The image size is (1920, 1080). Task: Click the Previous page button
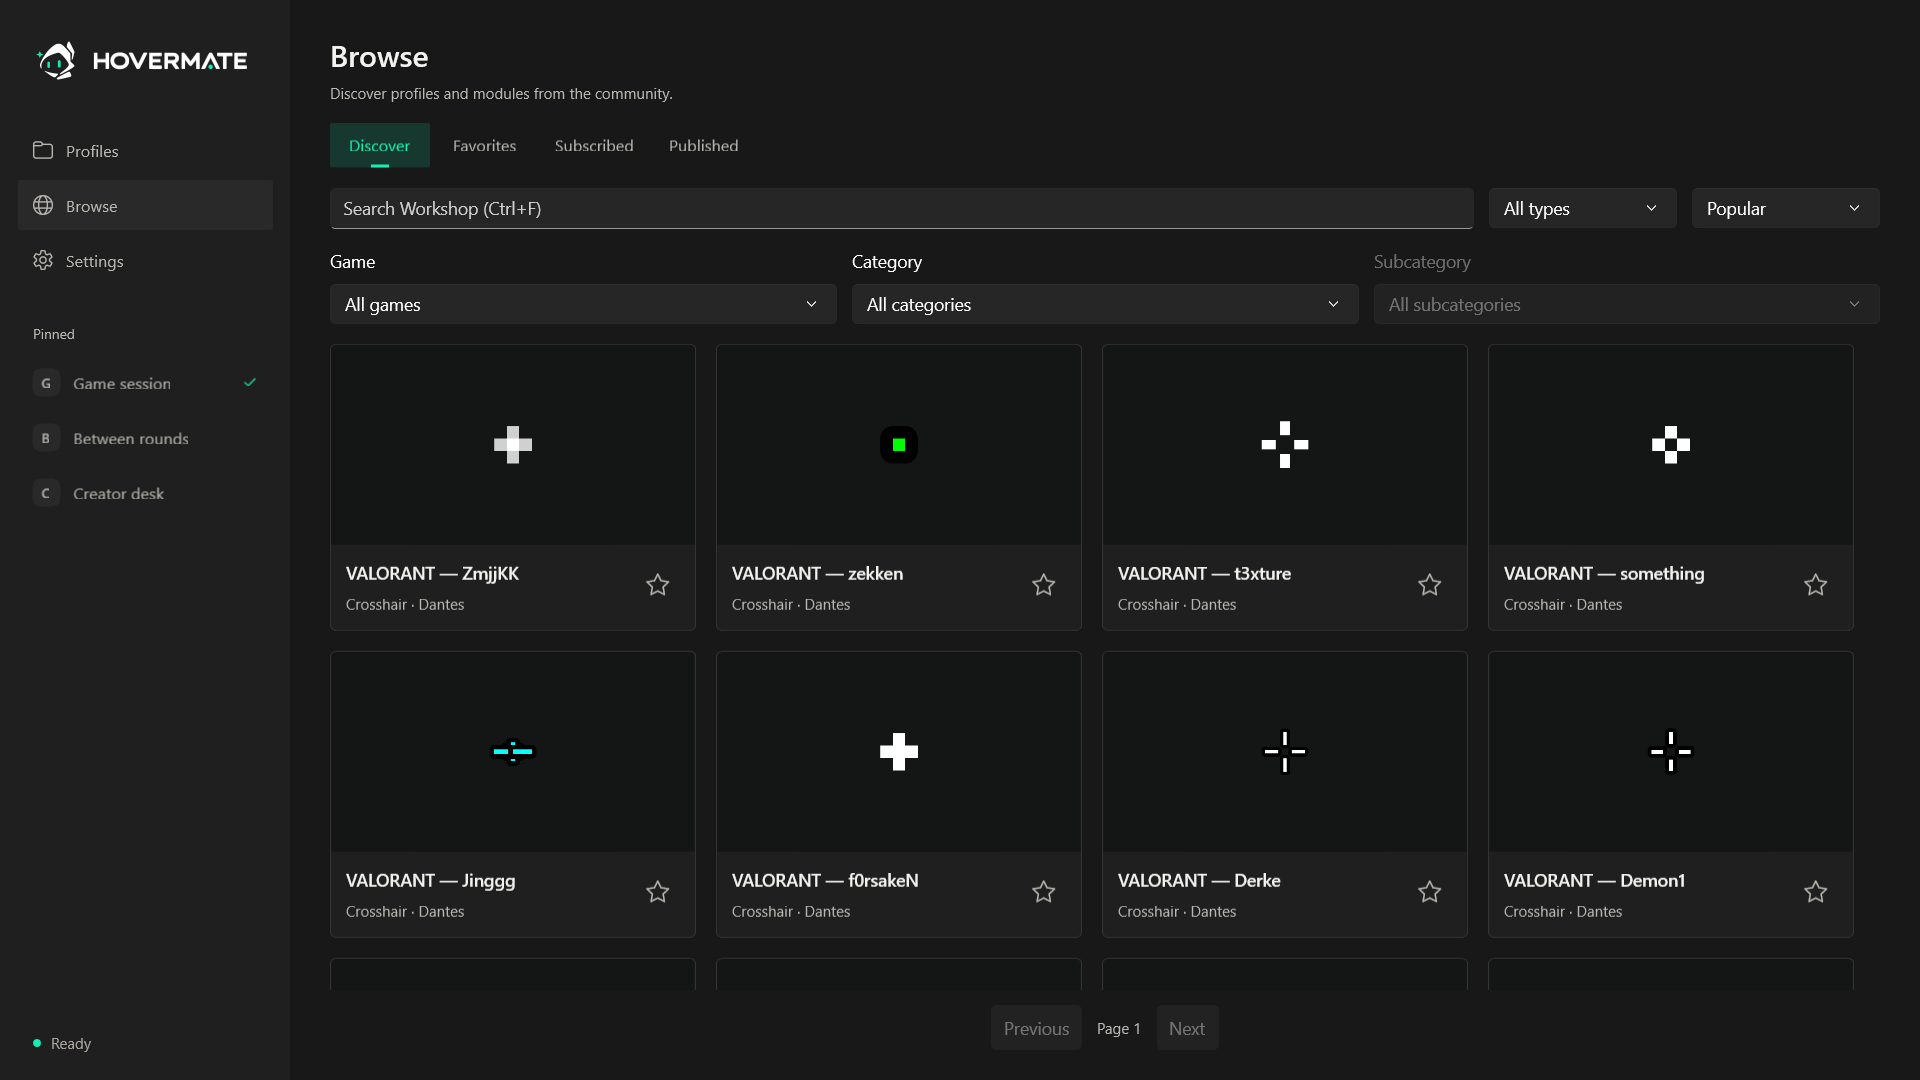pos(1036,1028)
